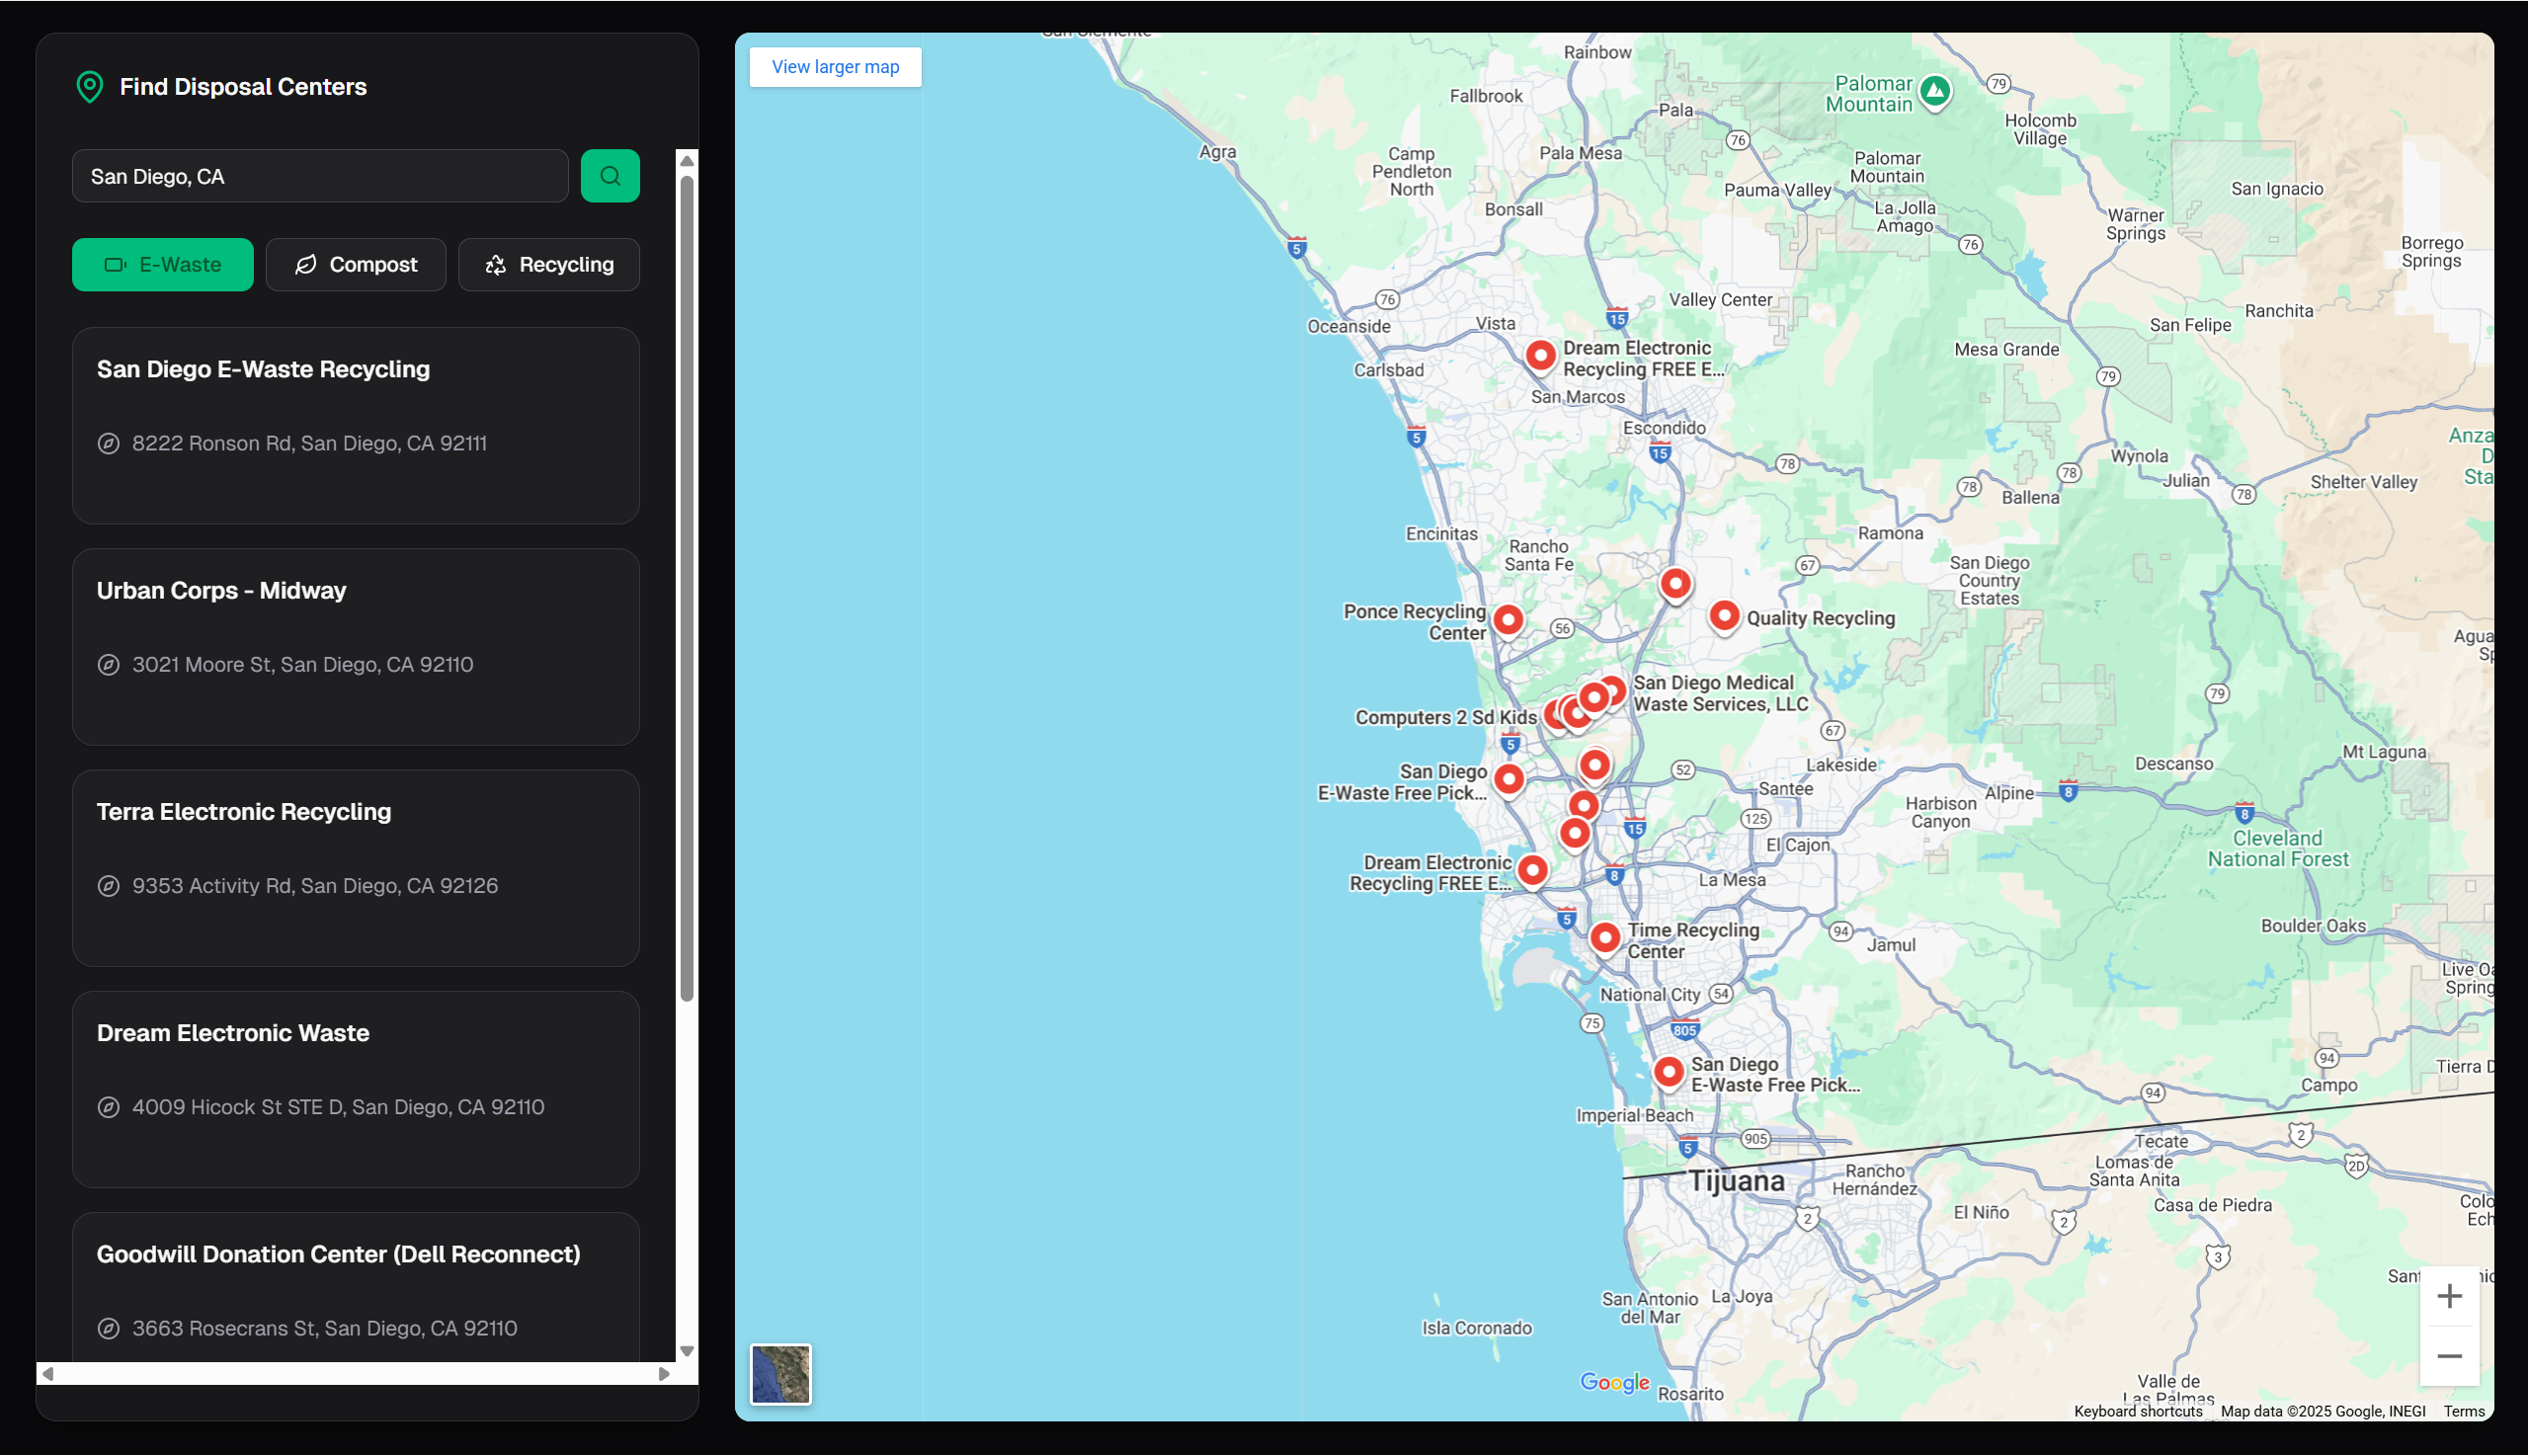Switch to the Recycling filter

pyautogui.click(x=549, y=265)
